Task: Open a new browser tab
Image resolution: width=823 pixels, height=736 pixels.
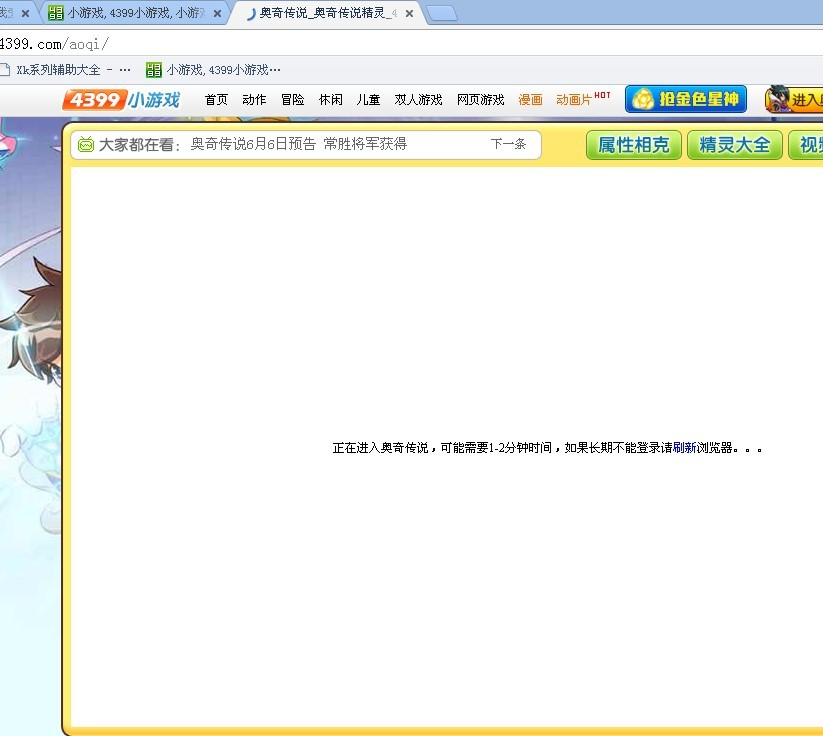Action: (441, 14)
